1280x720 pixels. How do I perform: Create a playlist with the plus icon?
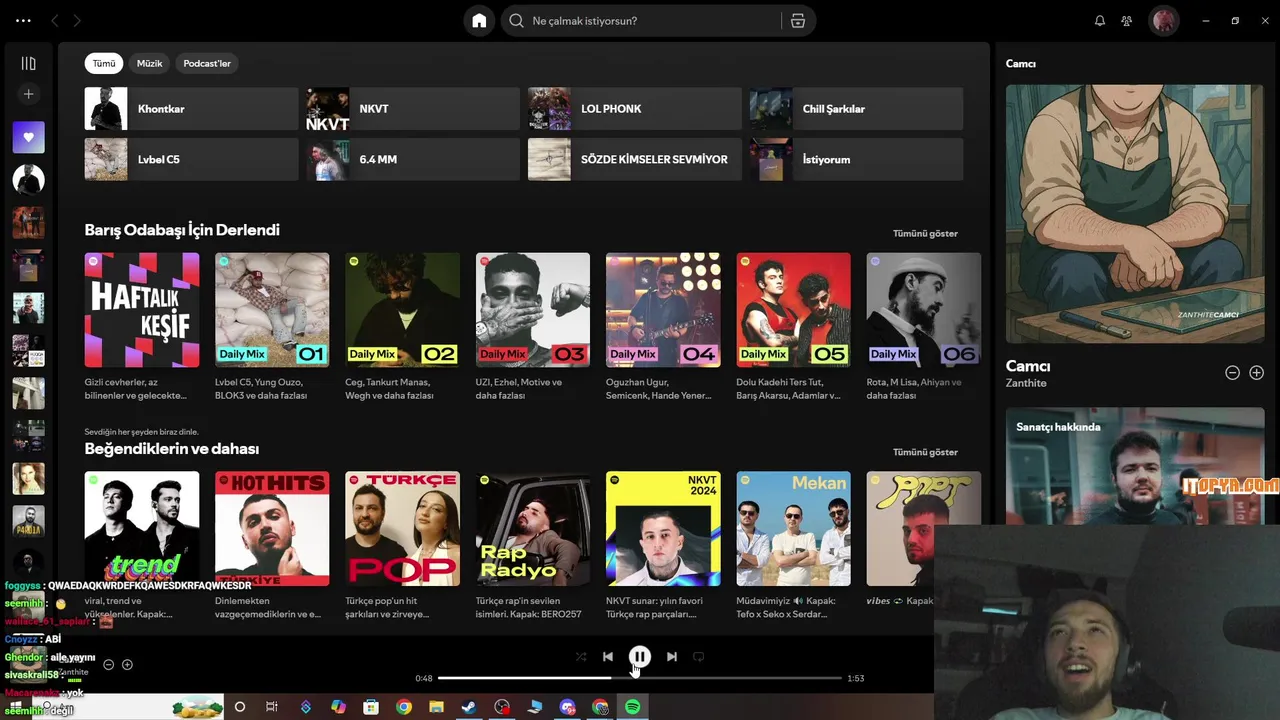click(28, 94)
